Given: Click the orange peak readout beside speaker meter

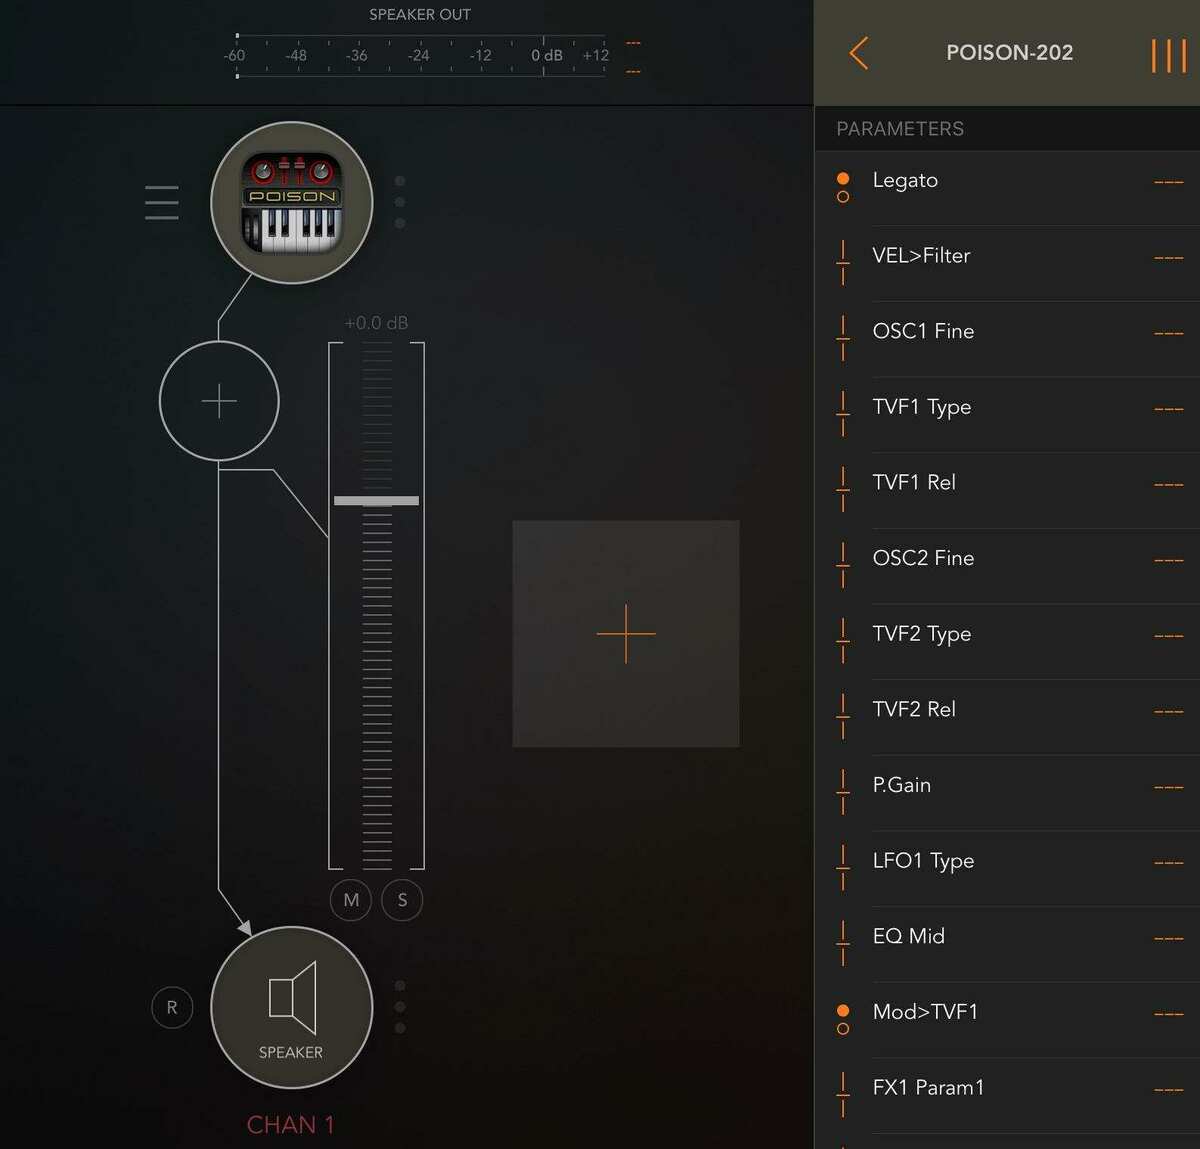Looking at the screenshot, I should [633, 57].
